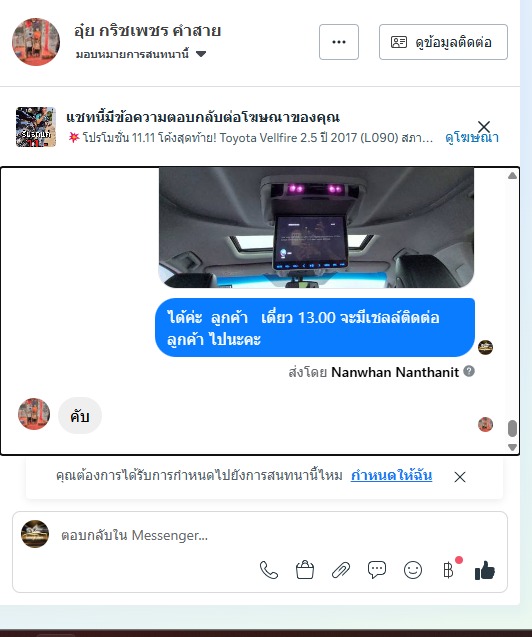Viewport: 532px width, 637px height.
Task: Click the Baht payment request icon
Action: (x=448, y=570)
